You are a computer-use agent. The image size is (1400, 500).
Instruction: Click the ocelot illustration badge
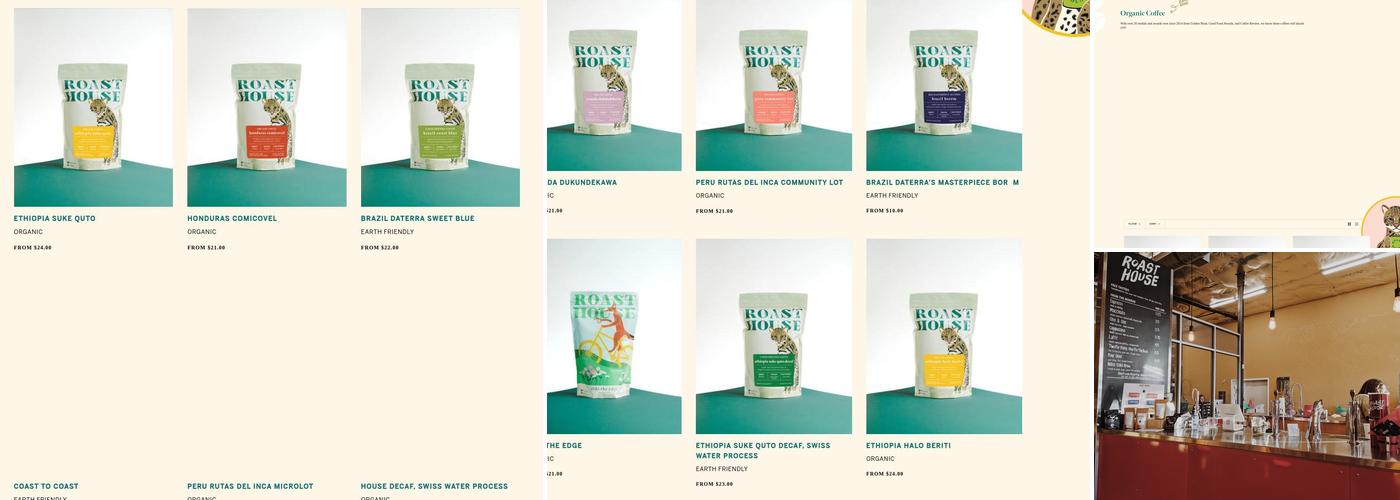(x=1382, y=222)
